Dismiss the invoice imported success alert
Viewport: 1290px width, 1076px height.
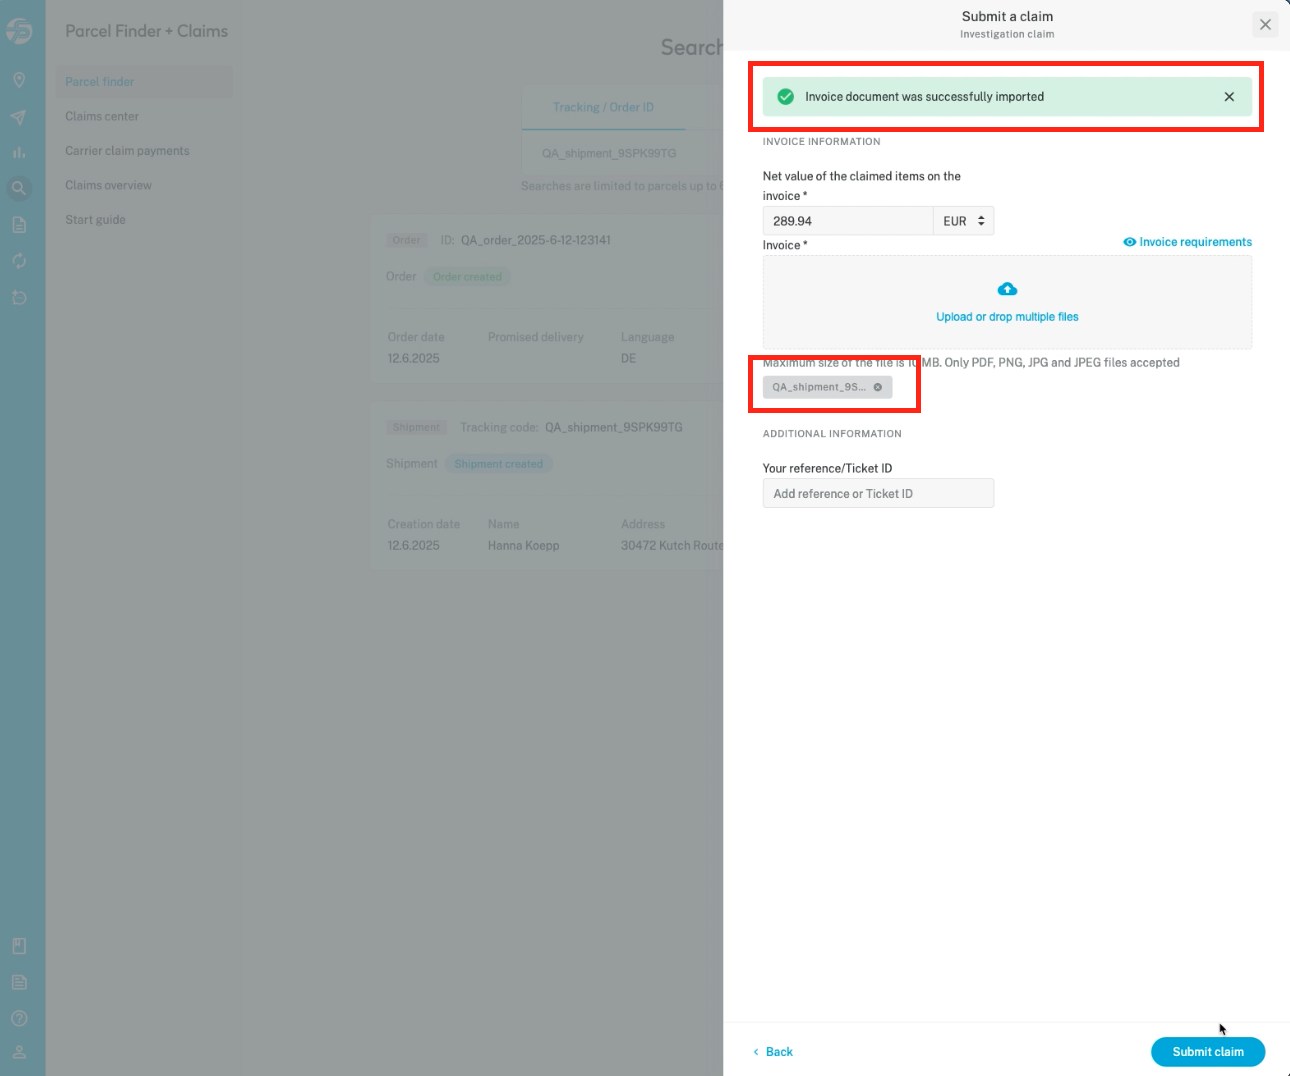pos(1229,97)
